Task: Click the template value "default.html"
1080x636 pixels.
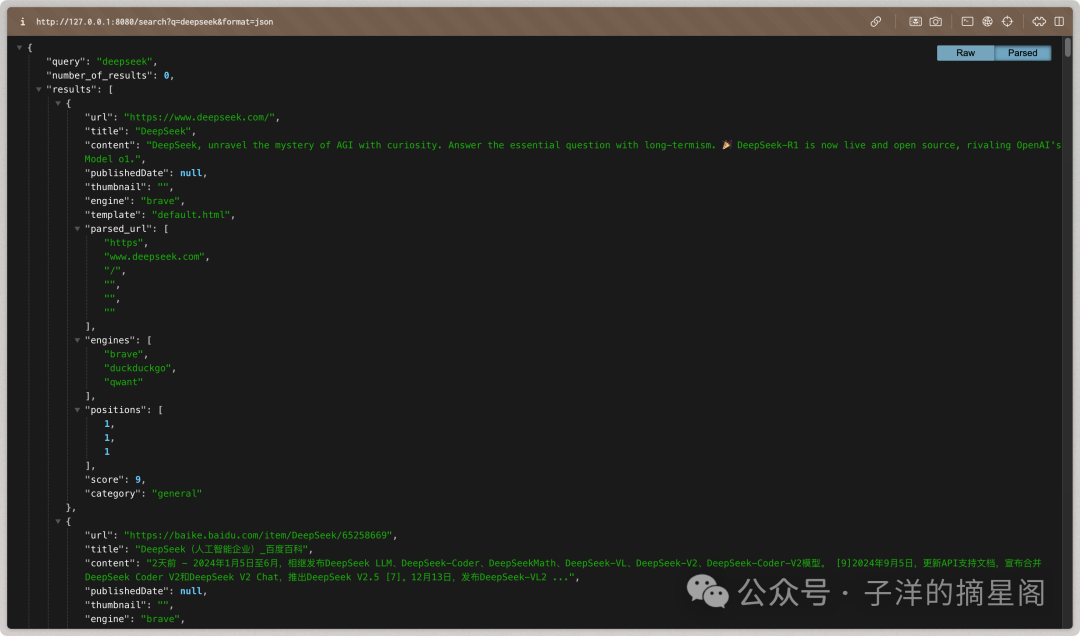Action: pyautogui.click(x=191, y=215)
